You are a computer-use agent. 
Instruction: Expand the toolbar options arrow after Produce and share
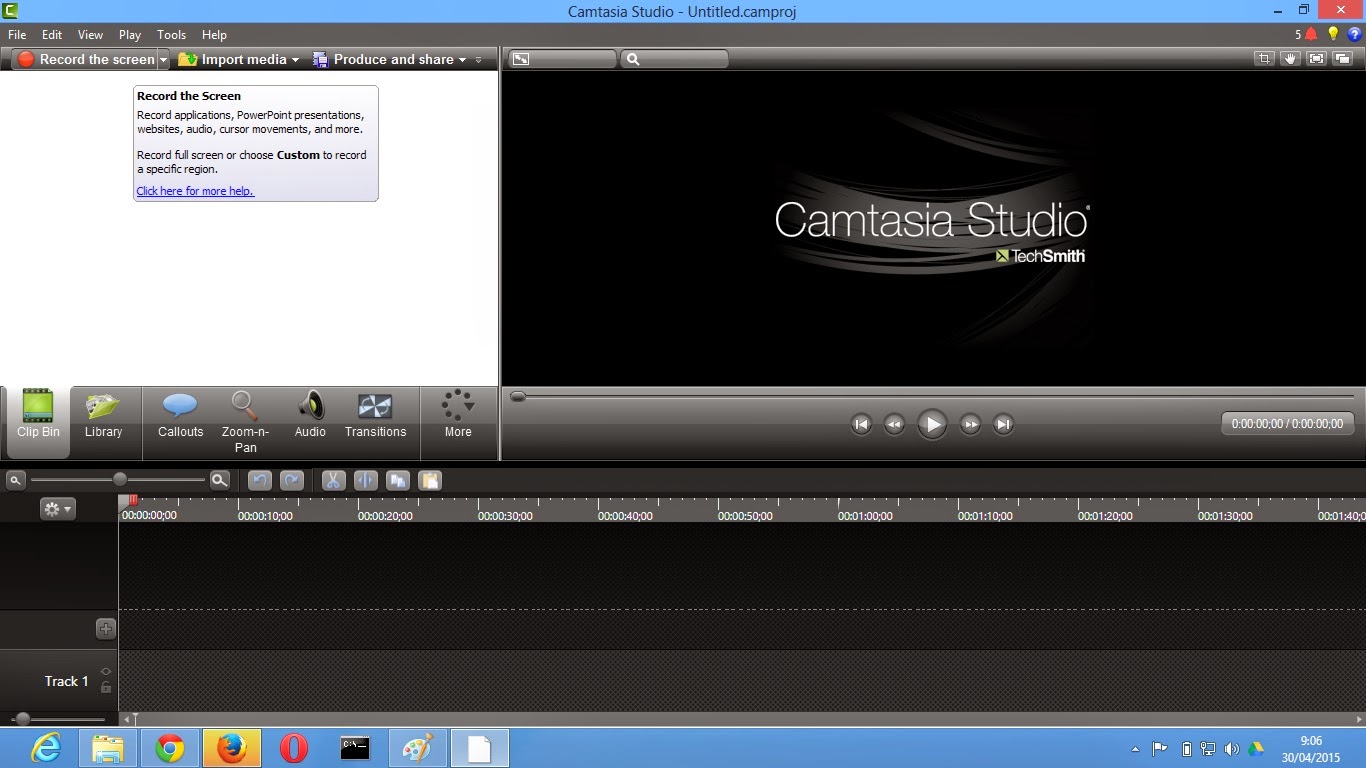478,60
